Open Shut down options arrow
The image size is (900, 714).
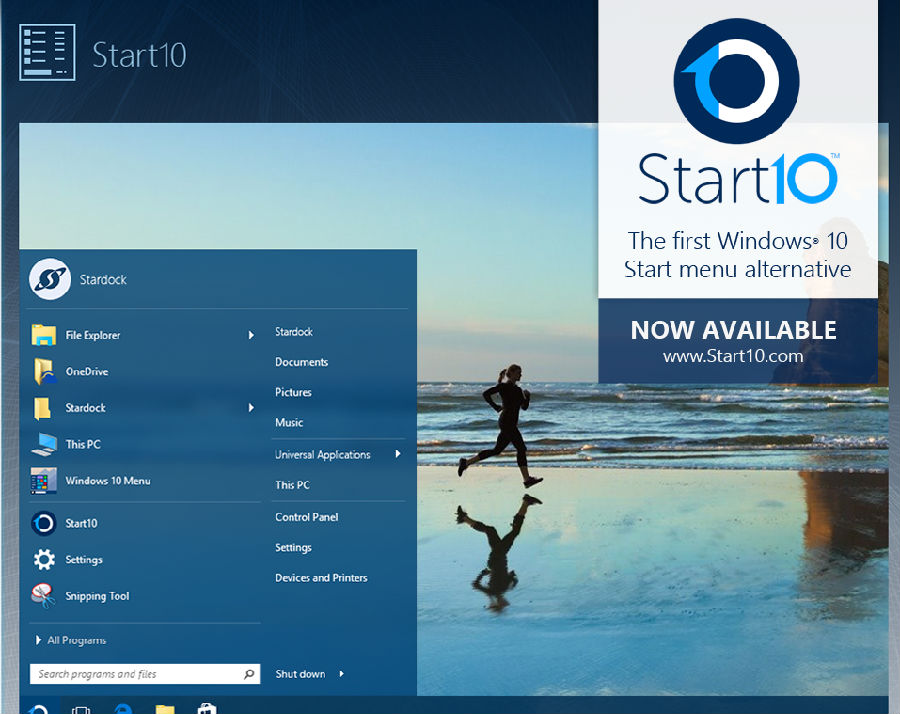pyautogui.click(x=342, y=674)
